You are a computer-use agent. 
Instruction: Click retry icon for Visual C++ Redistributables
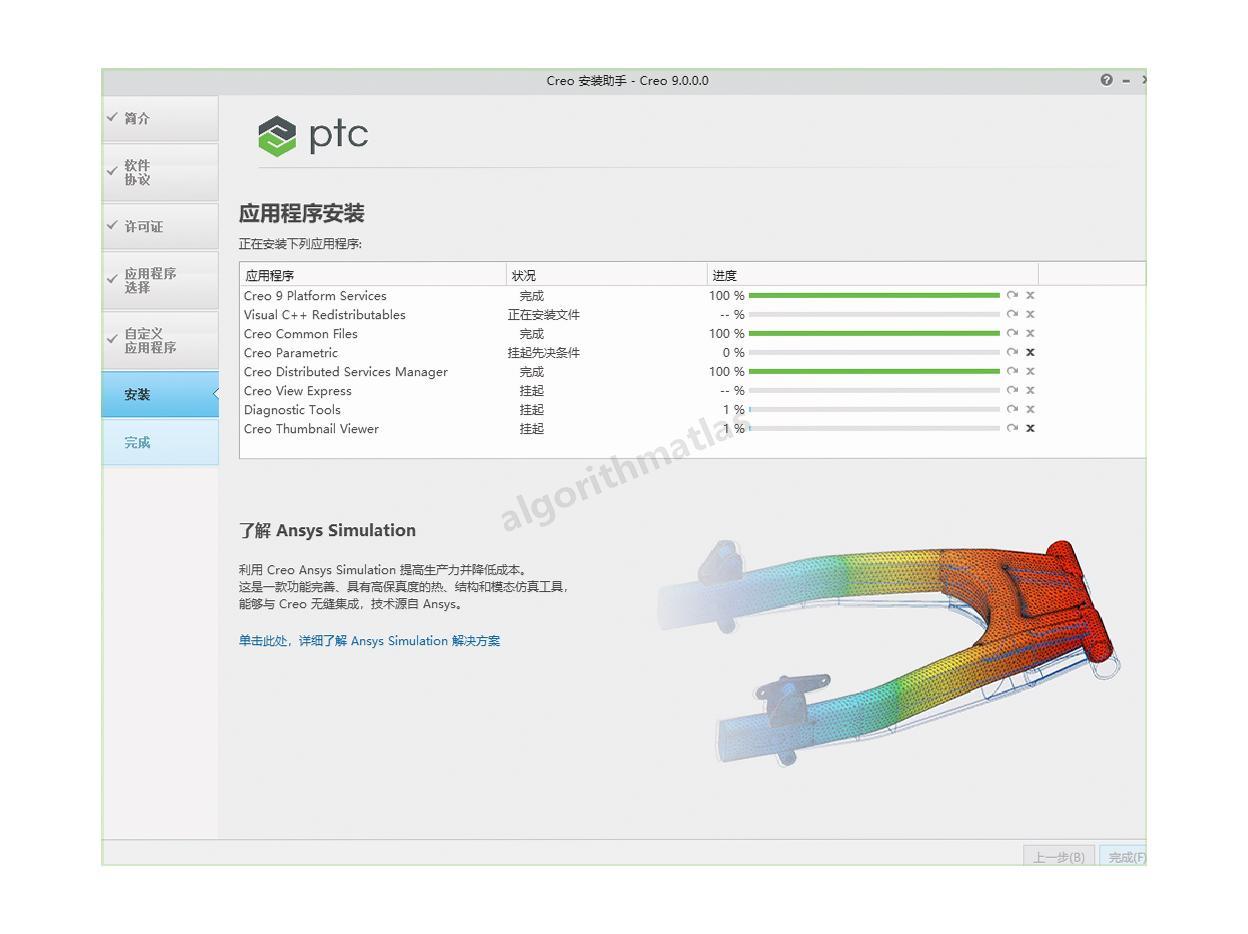click(x=1012, y=314)
